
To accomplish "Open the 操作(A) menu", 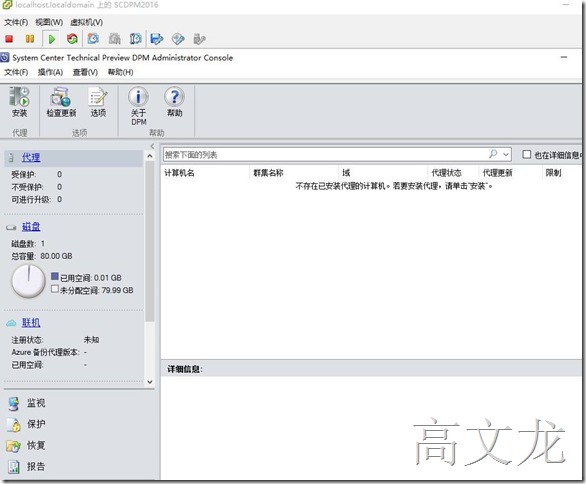I will click(x=50, y=72).
